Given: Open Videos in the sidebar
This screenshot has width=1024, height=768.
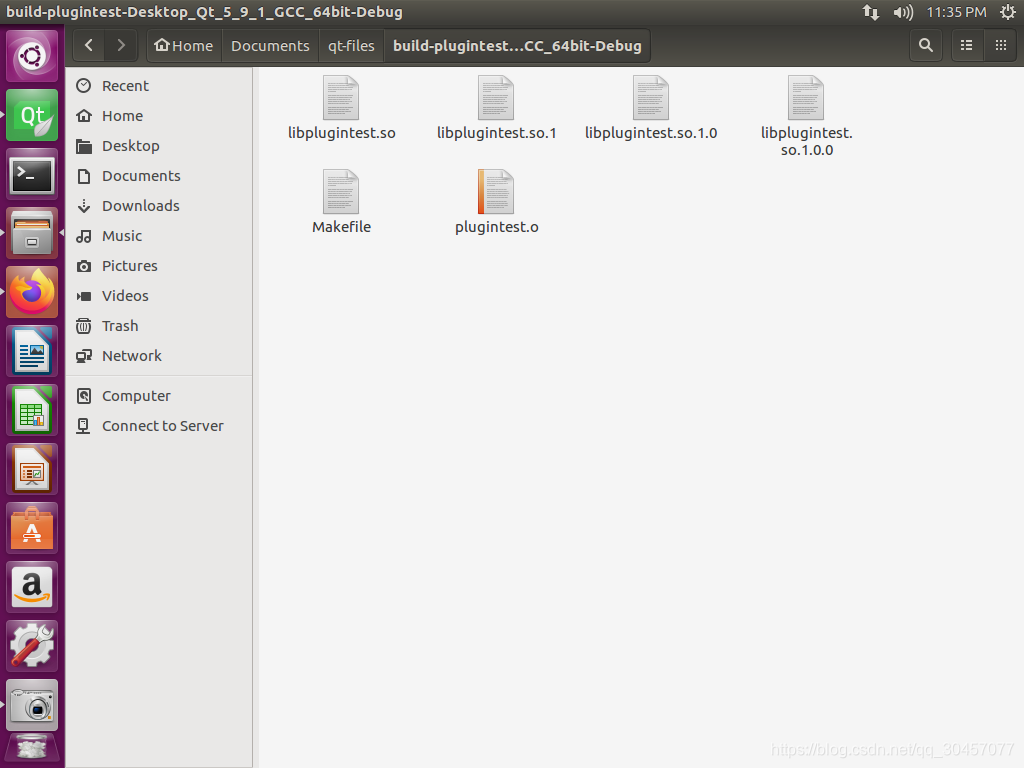Looking at the screenshot, I should 159,296.
